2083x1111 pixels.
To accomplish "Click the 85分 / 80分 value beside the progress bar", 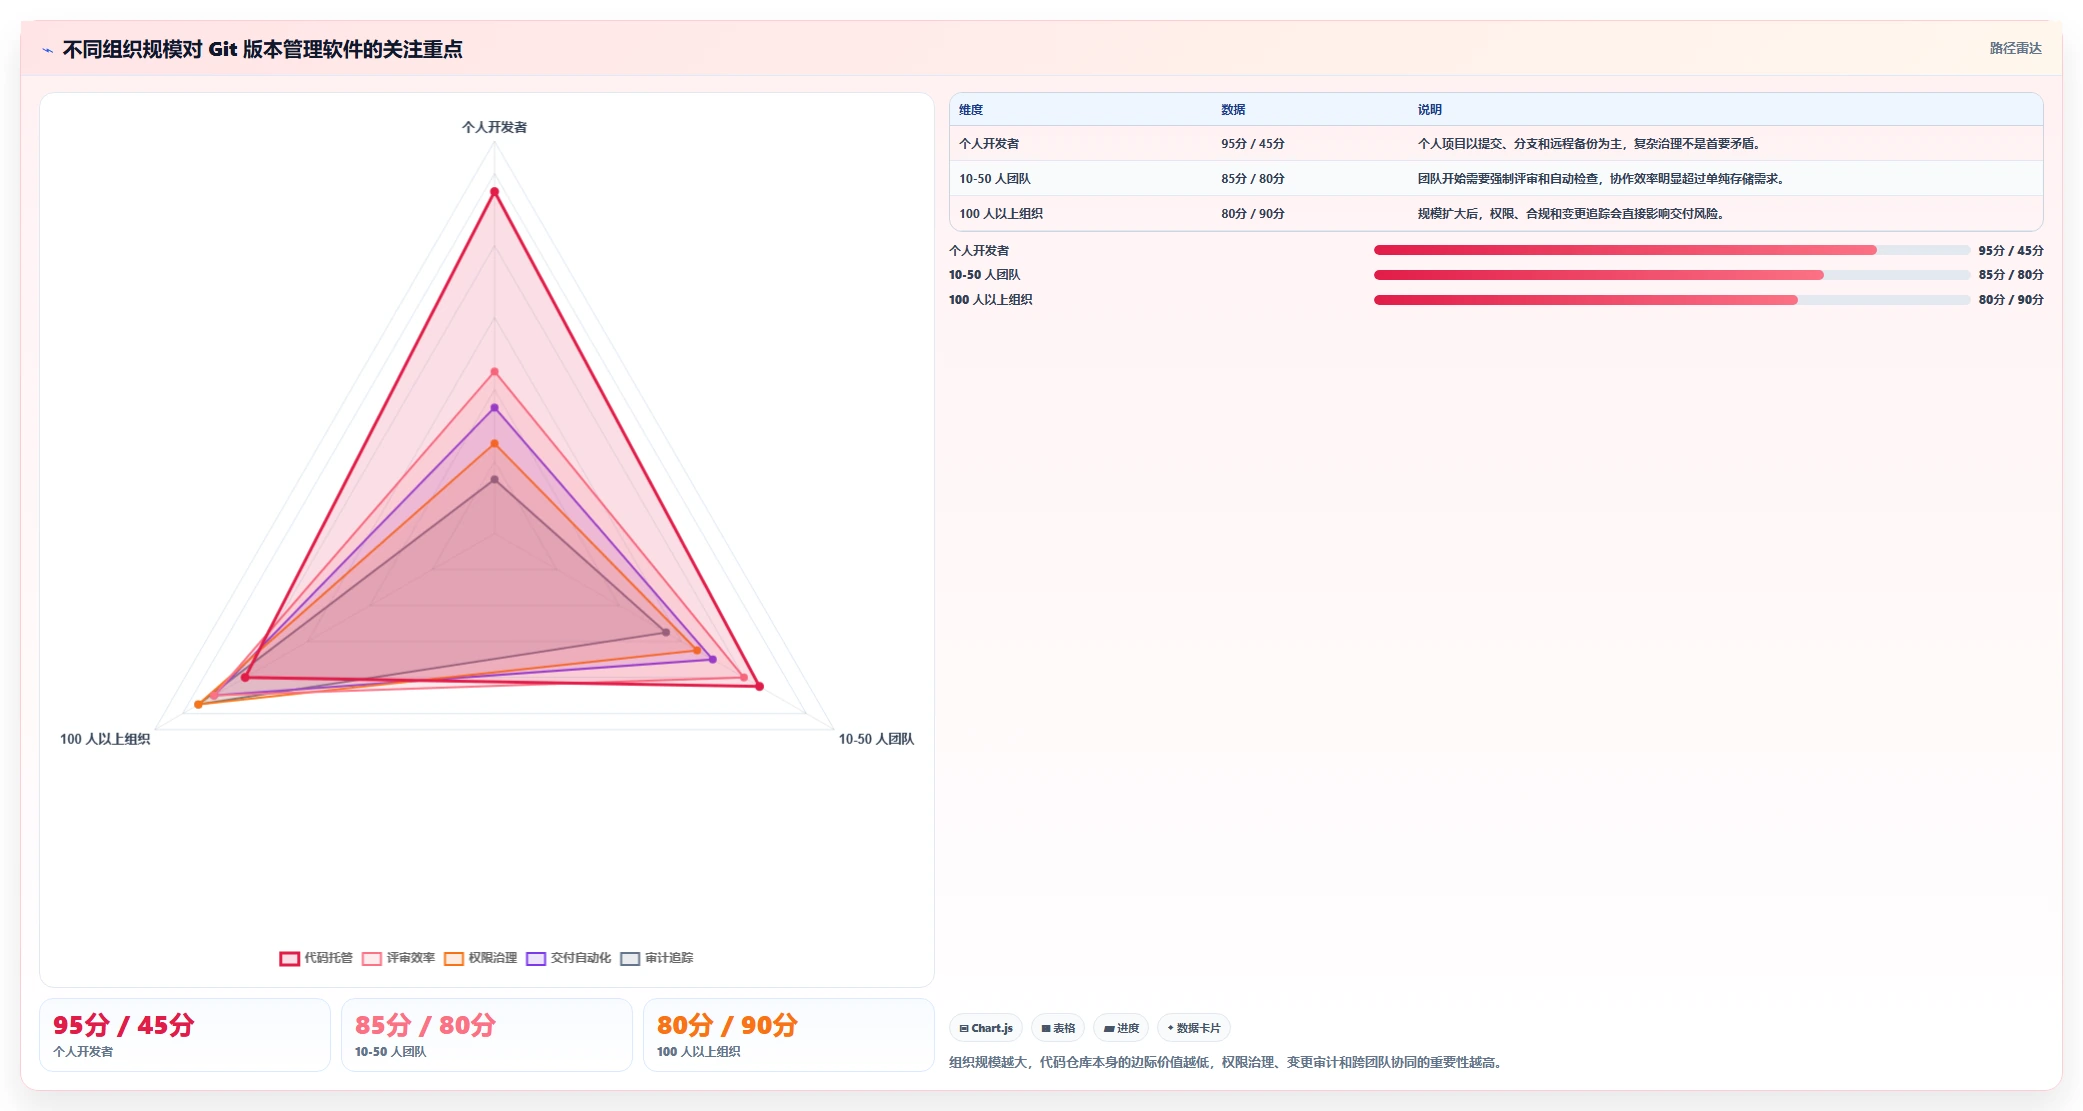I will pos(2010,275).
